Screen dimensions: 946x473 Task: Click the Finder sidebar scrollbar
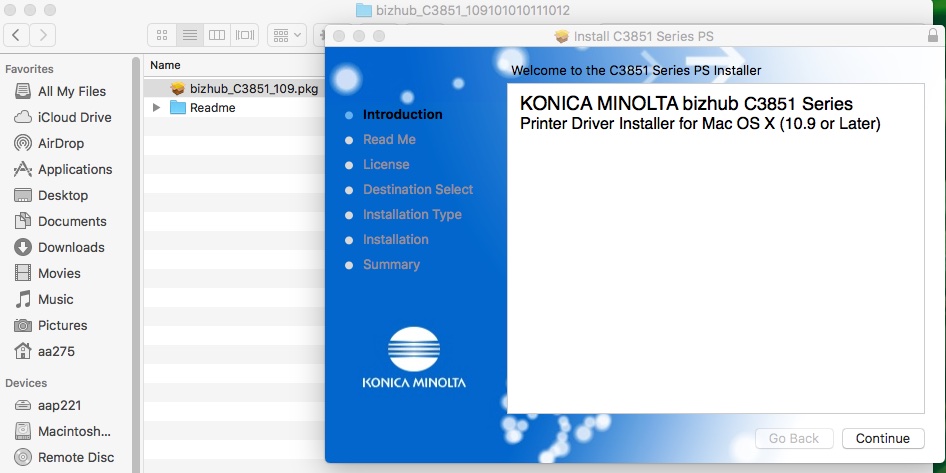coord(136,265)
